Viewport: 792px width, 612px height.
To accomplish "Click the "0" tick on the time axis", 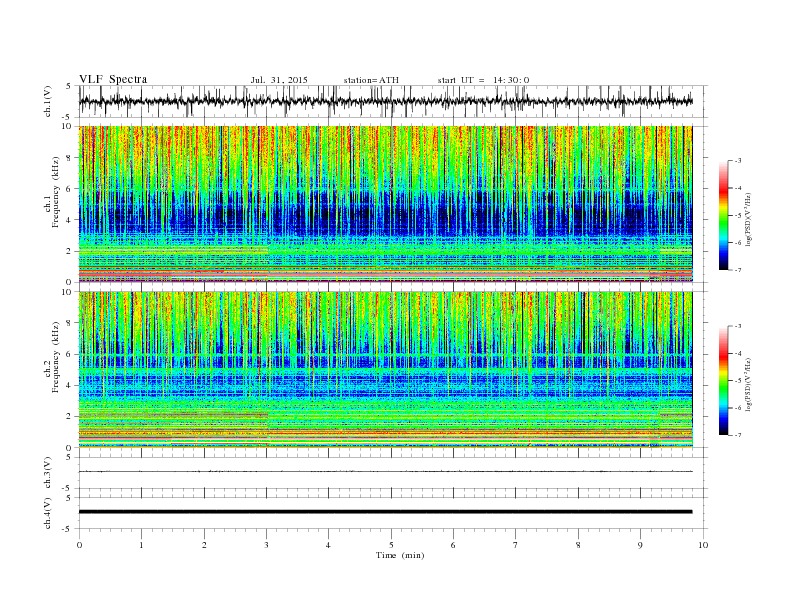I will click(79, 545).
